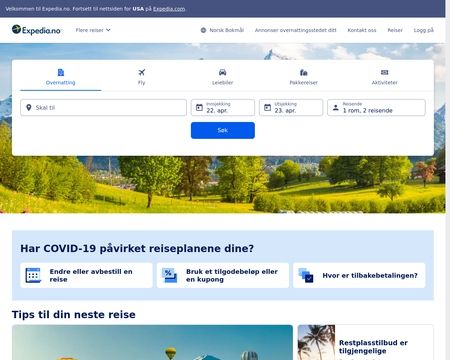Switch to the Leiebiler tab
The image size is (450, 360).
point(223,77)
